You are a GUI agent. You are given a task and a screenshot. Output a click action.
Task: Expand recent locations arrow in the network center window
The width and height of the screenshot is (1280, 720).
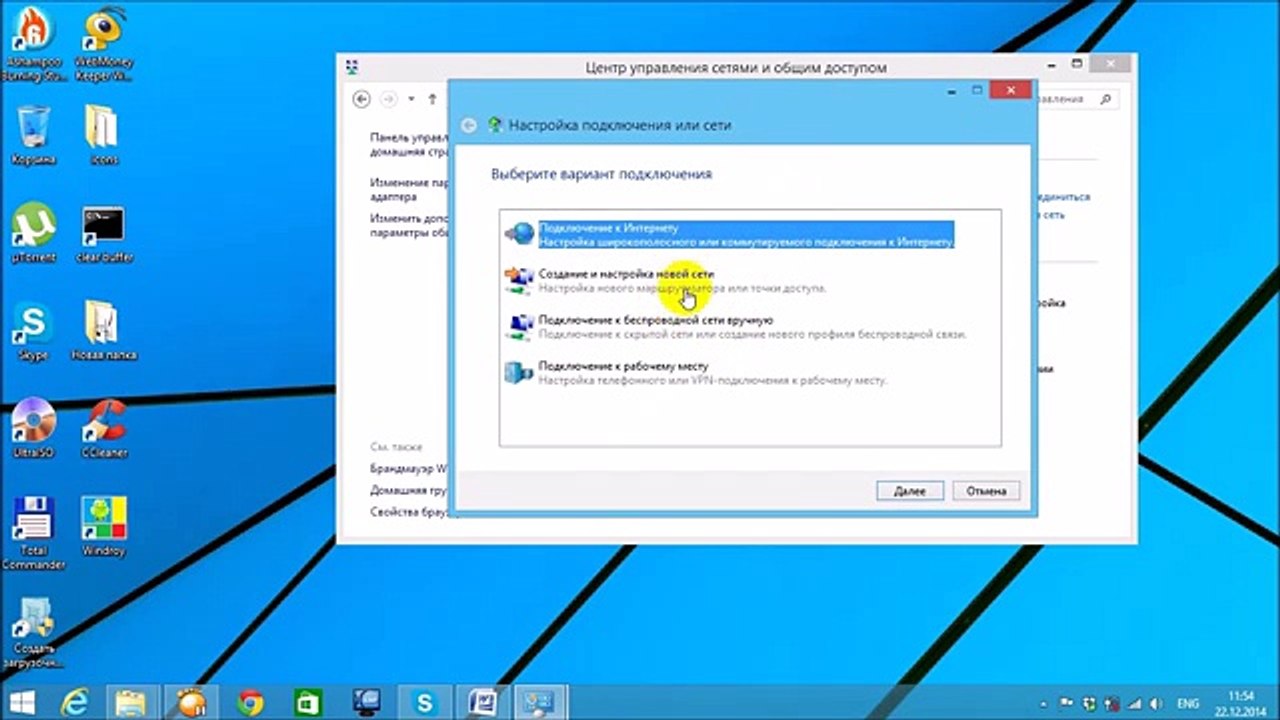pyautogui.click(x=411, y=99)
